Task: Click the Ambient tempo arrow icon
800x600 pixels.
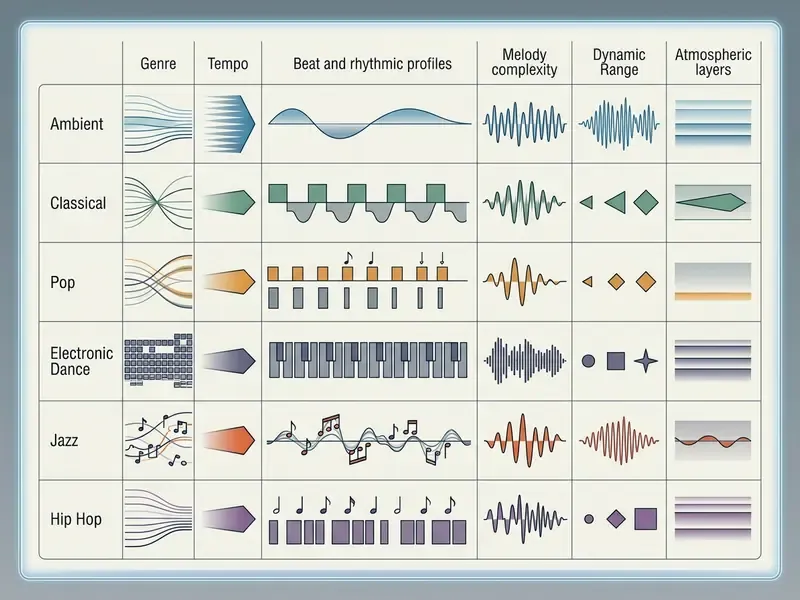Action: (x=229, y=124)
